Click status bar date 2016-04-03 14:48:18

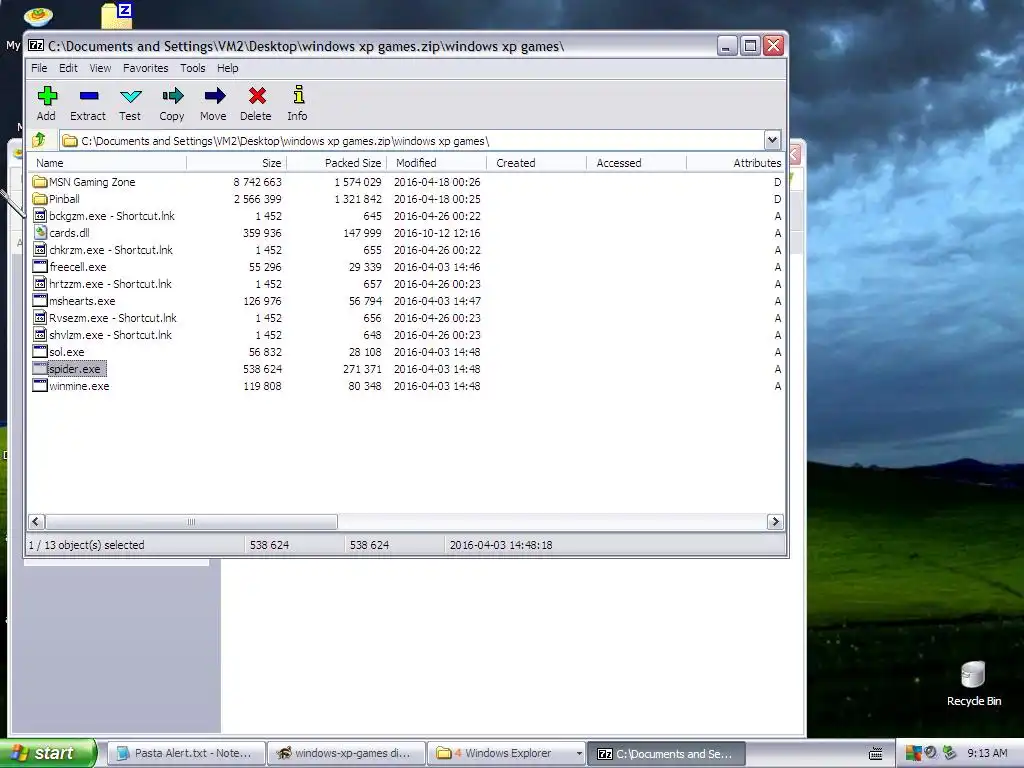[x=501, y=545]
